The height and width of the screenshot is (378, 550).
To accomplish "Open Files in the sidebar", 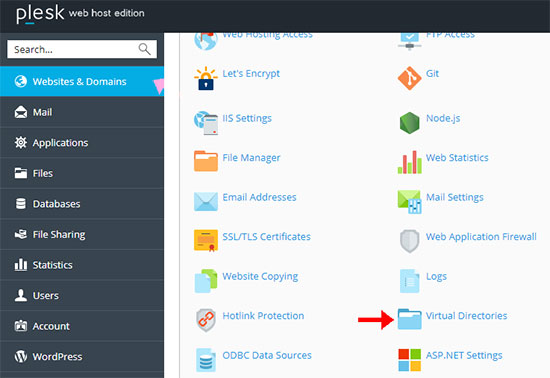I will click(82, 173).
